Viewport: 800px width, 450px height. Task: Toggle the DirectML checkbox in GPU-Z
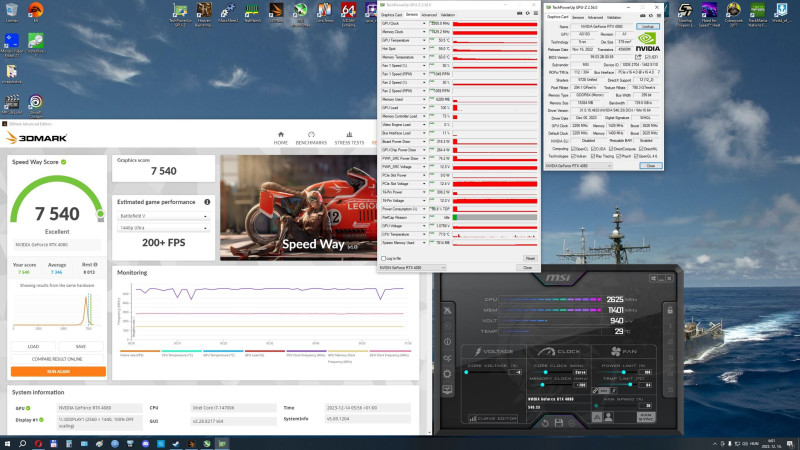(x=641, y=148)
